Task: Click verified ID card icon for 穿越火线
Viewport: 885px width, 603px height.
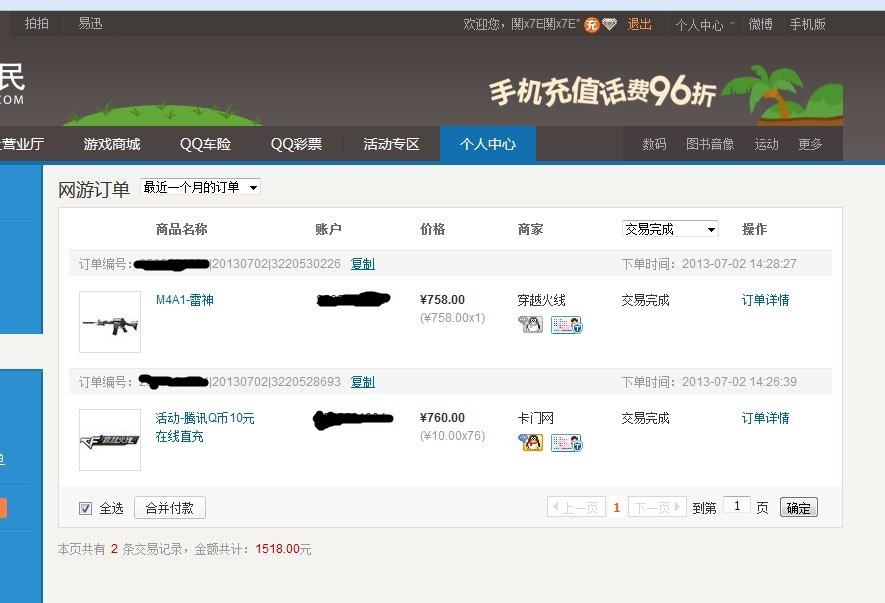Action: pyautogui.click(x=566, y=324)
